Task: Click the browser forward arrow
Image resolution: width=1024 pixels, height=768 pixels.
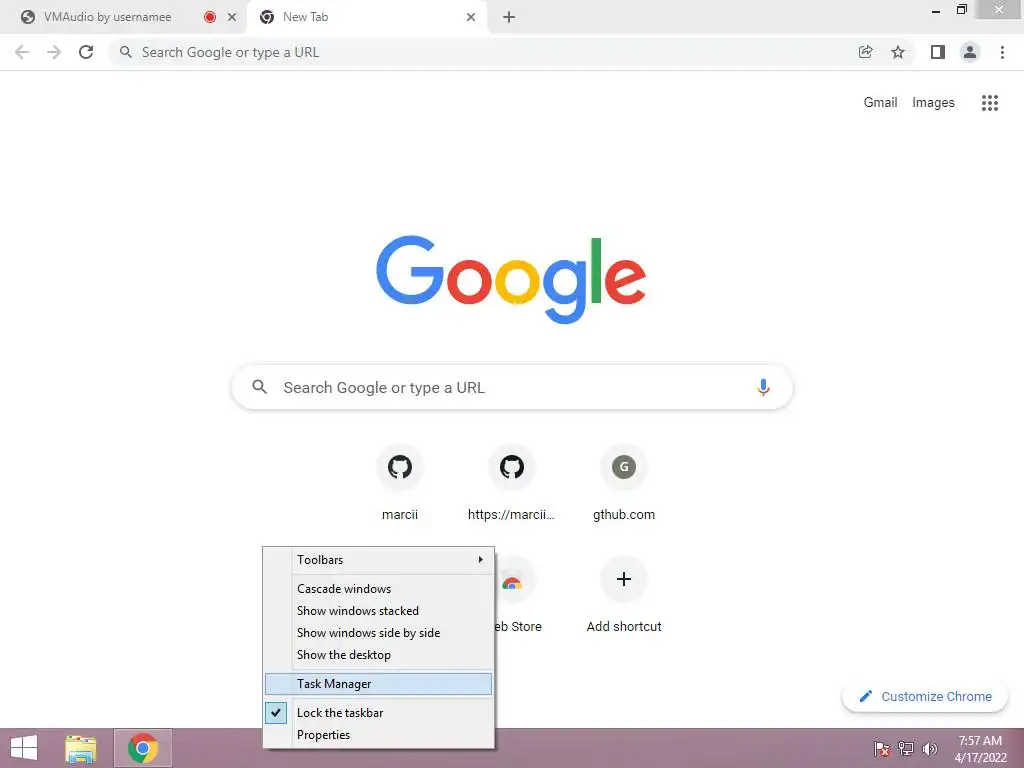Action: [54, 52]
